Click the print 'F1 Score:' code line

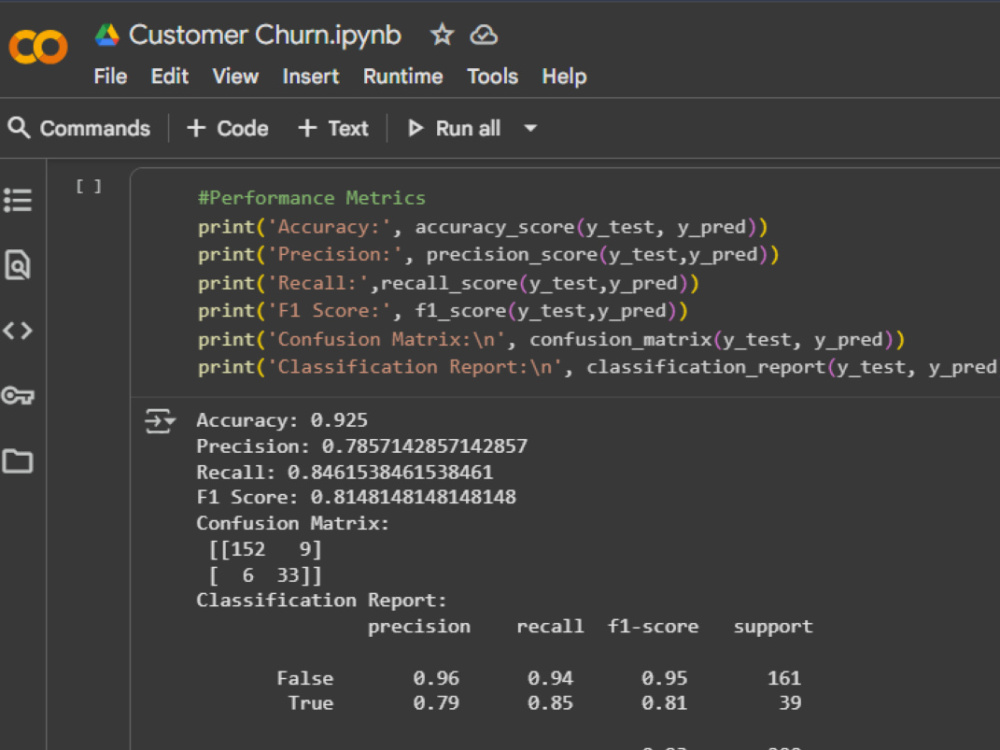[x=443, y=311]
